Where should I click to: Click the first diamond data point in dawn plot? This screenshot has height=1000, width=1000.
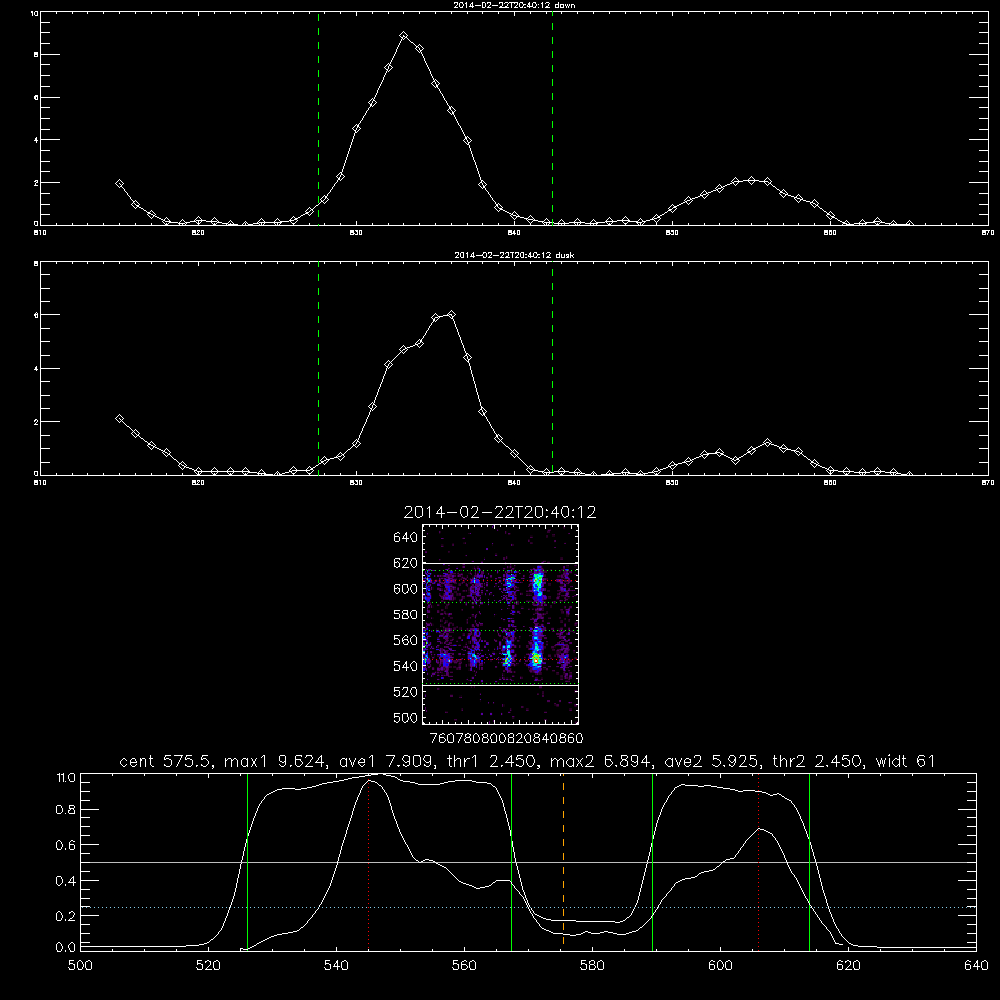[119, 184]
